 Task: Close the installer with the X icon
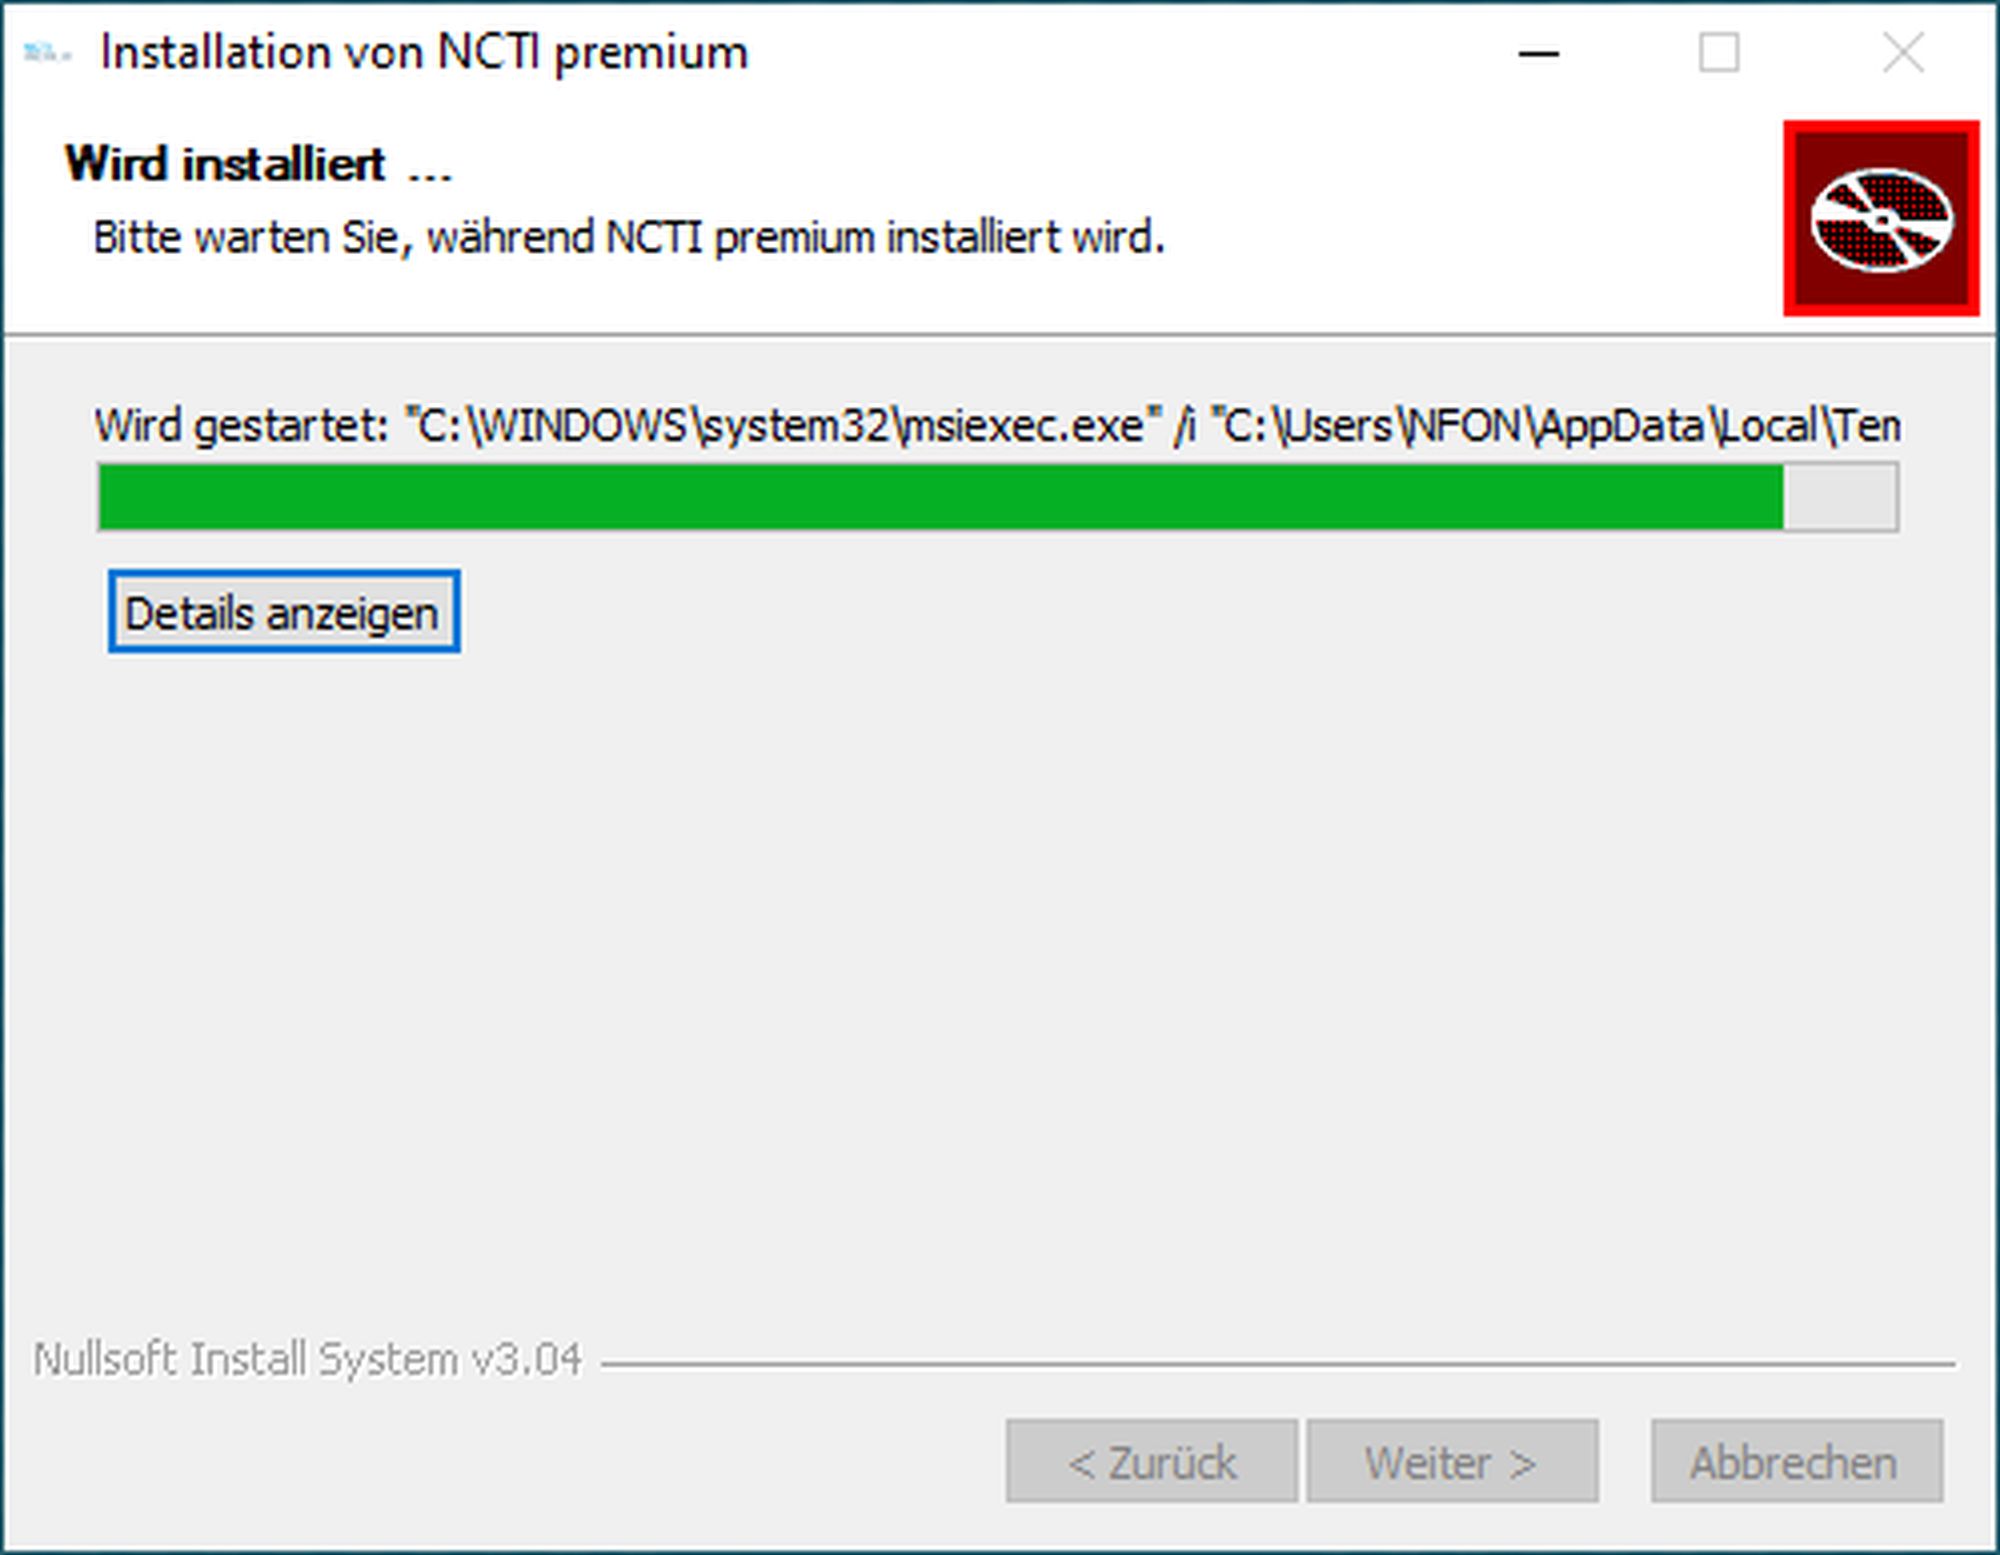pyautogui.click(x=1902, y=53)
